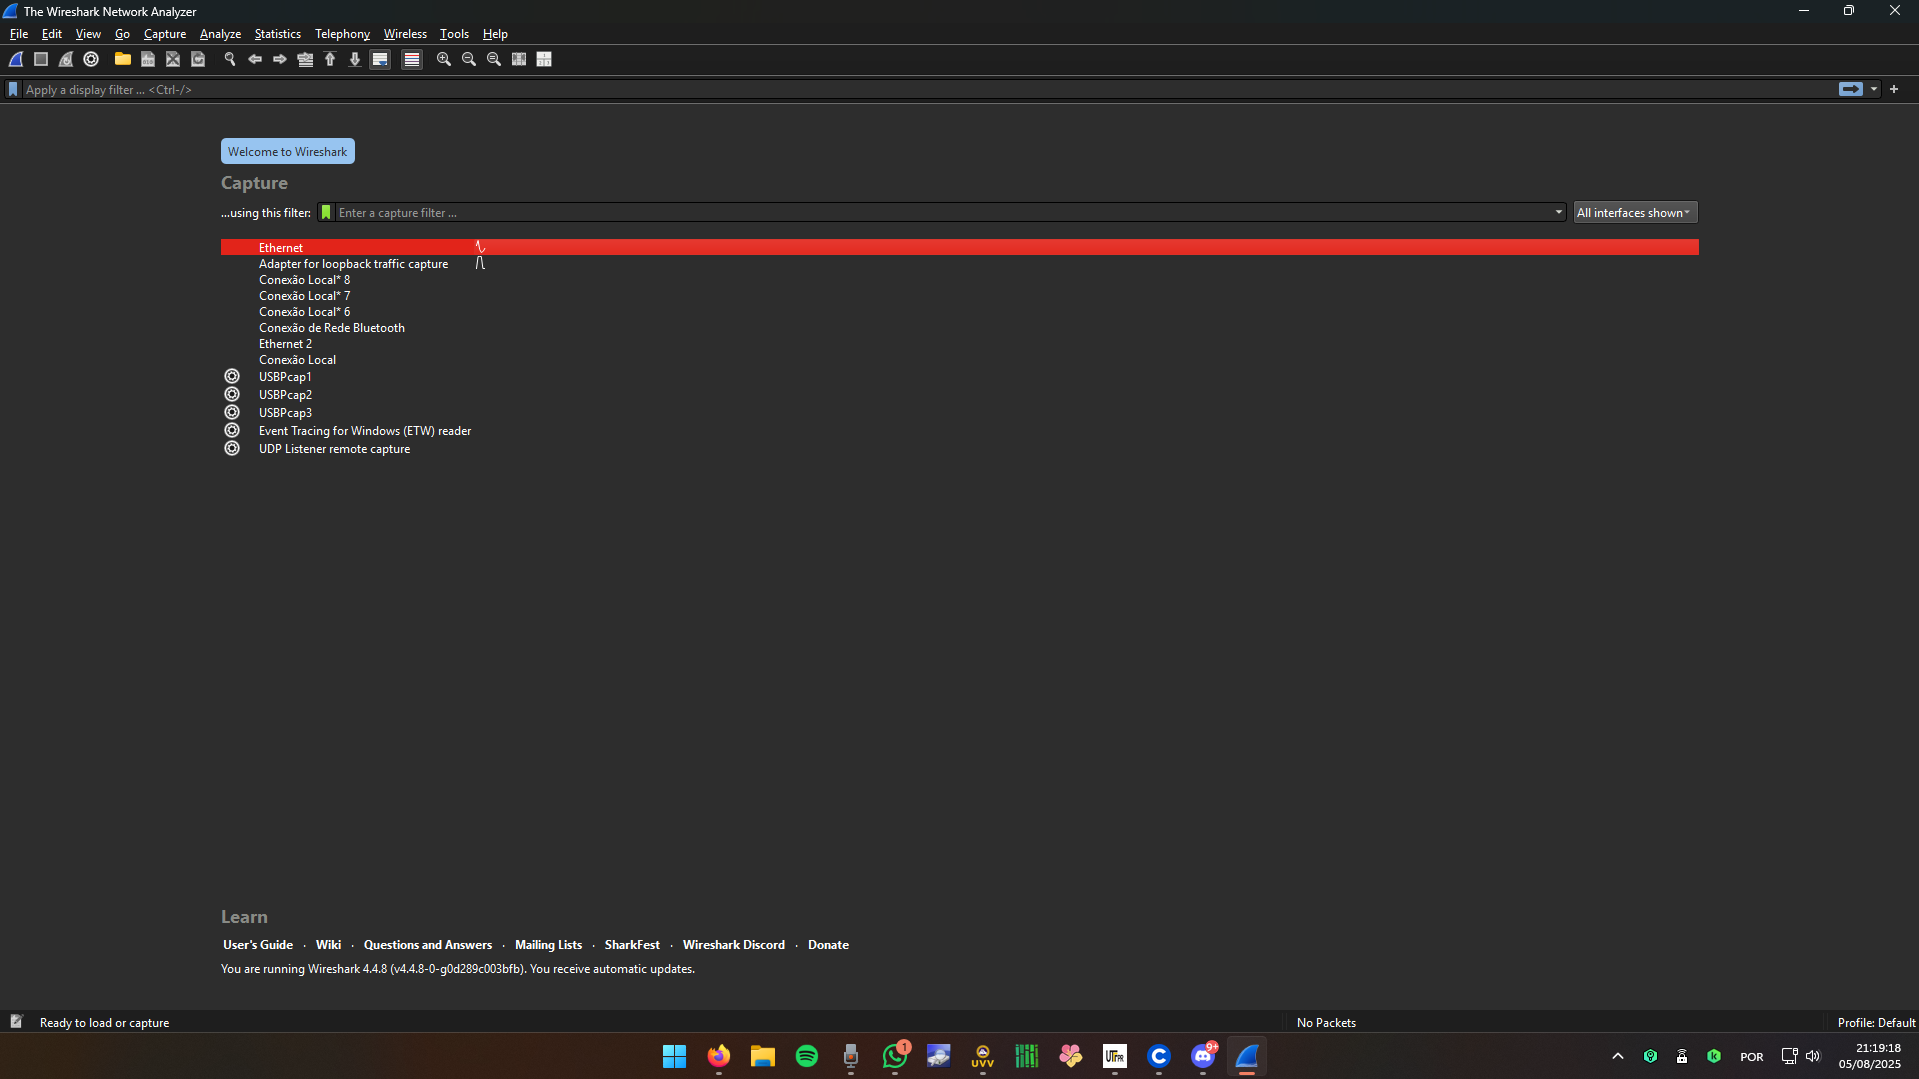Open the Wireless menu
The image size is (1919, 1079).
[x=405, y=34]
